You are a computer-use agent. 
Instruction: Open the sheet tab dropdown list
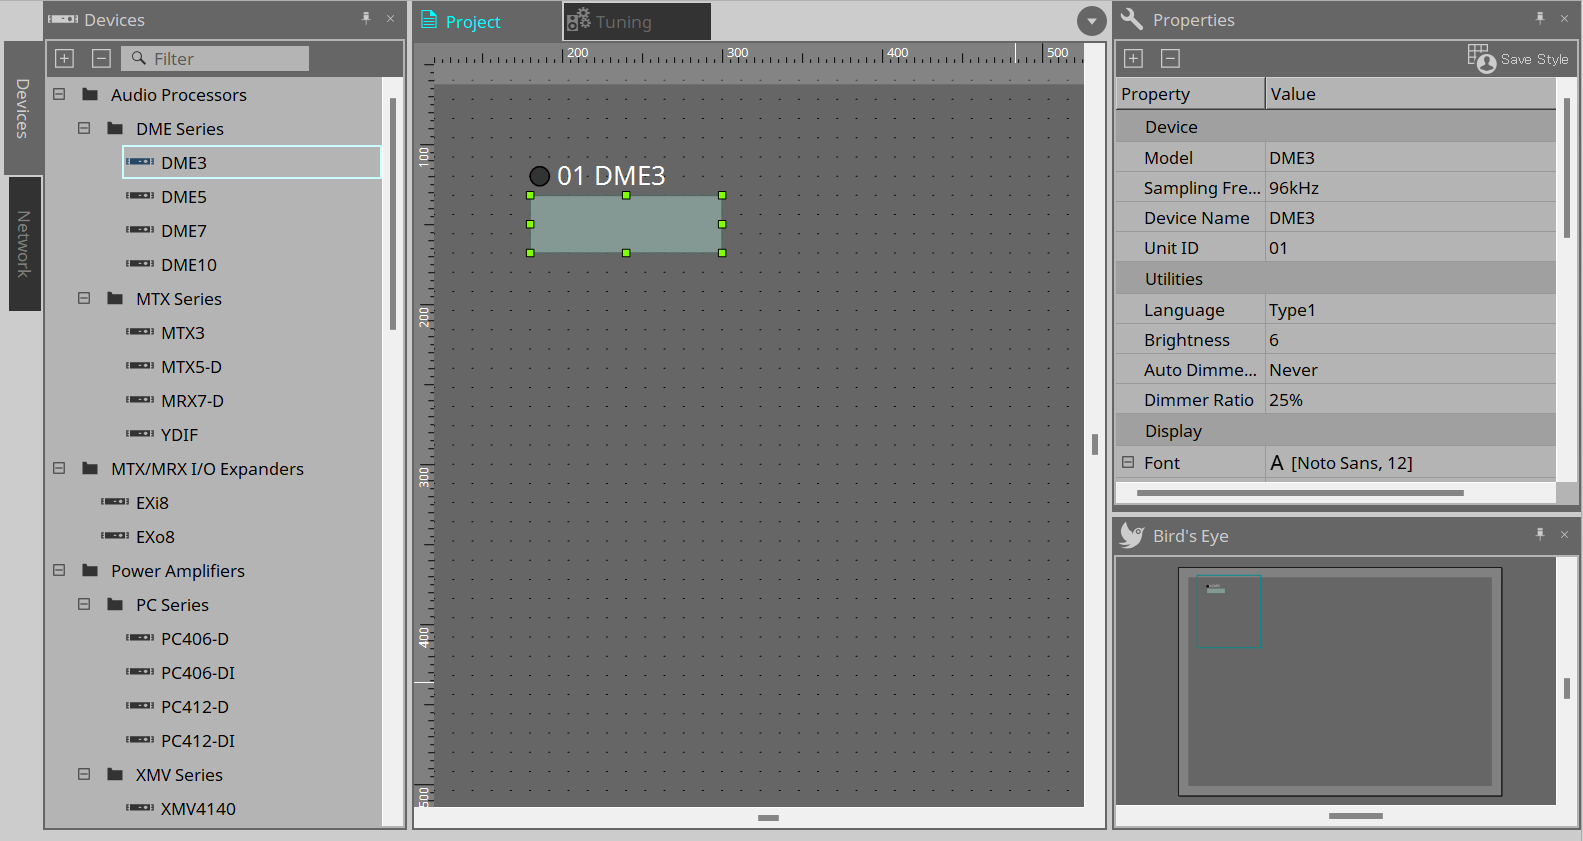click(x=1091, y=20)
